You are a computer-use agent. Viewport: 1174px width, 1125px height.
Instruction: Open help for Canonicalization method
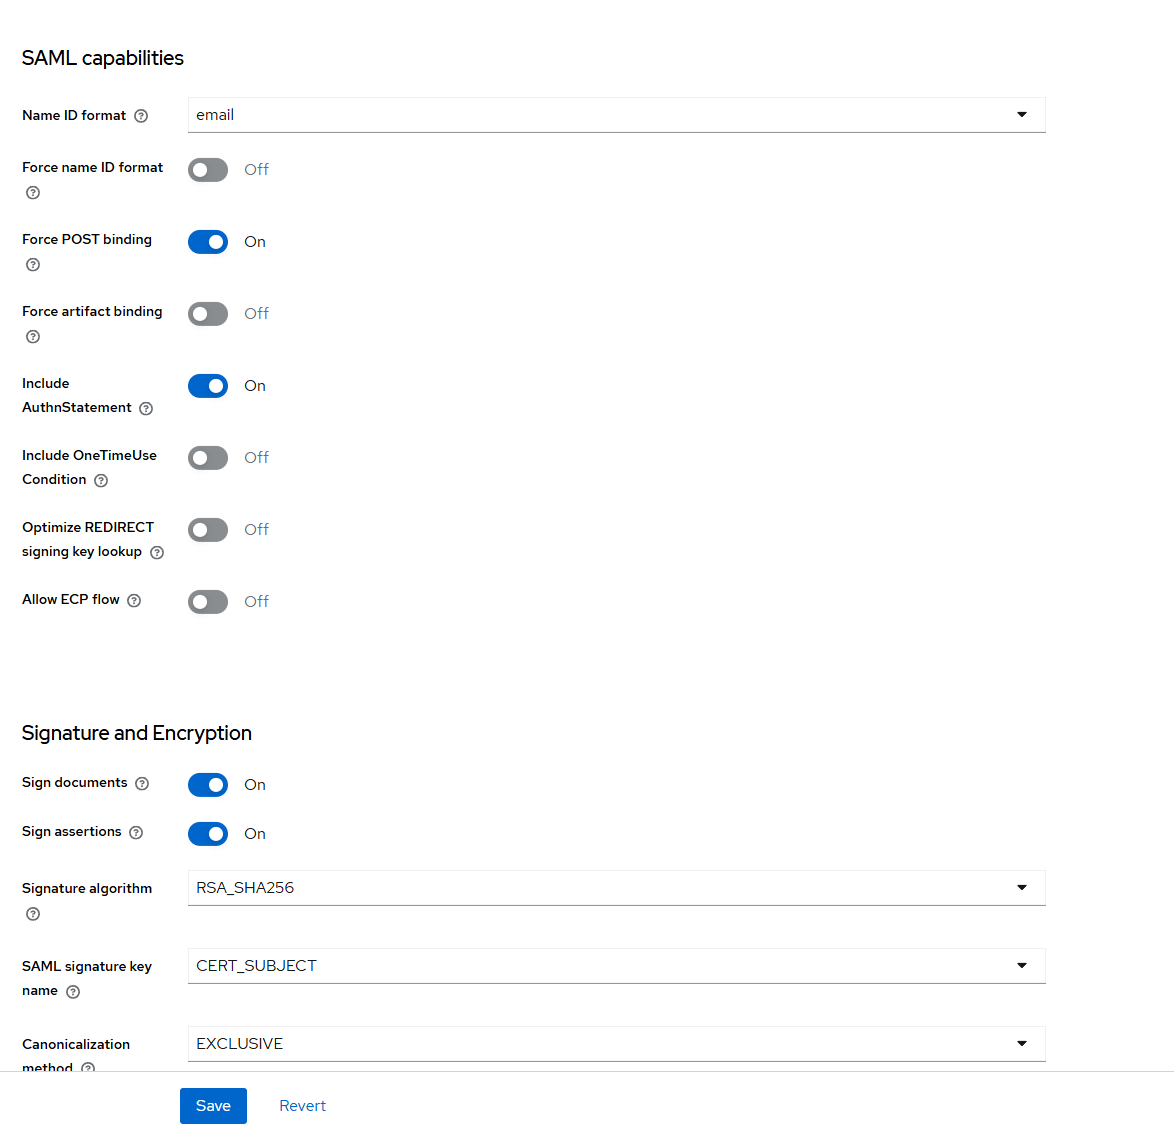[x=88, y=1067]
